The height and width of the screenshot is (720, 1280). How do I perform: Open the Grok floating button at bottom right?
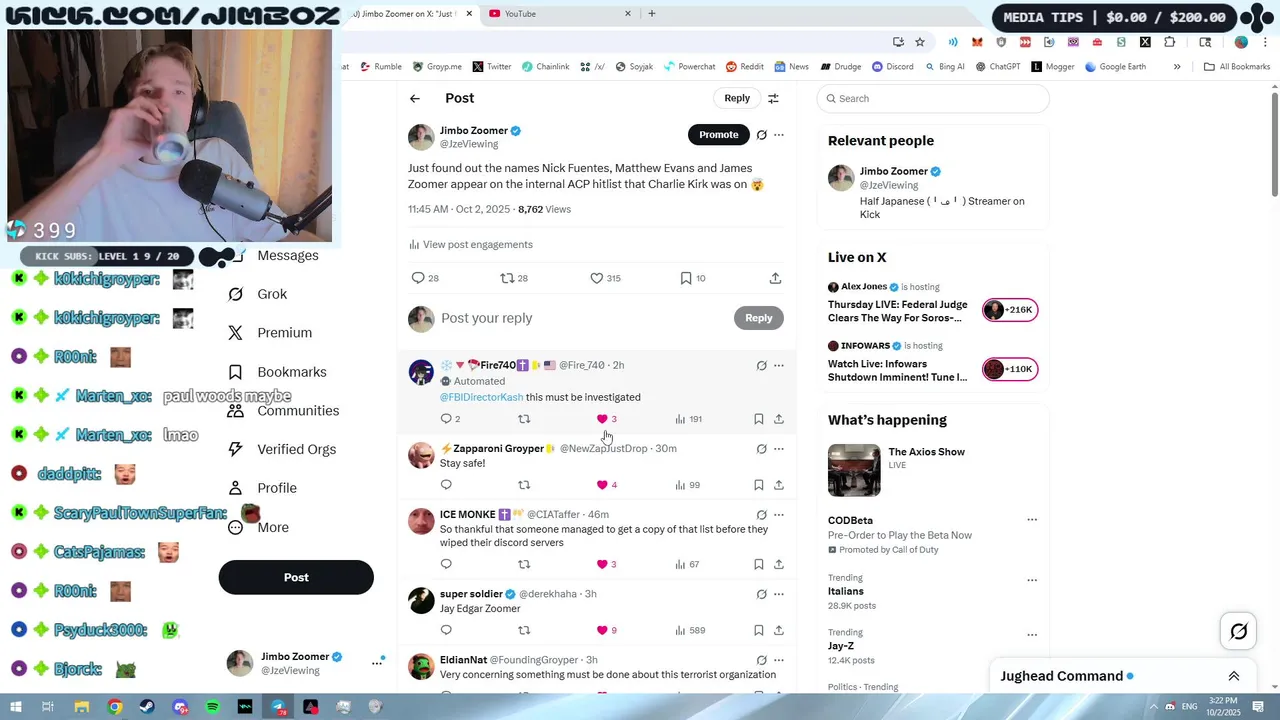[1238, 631]
